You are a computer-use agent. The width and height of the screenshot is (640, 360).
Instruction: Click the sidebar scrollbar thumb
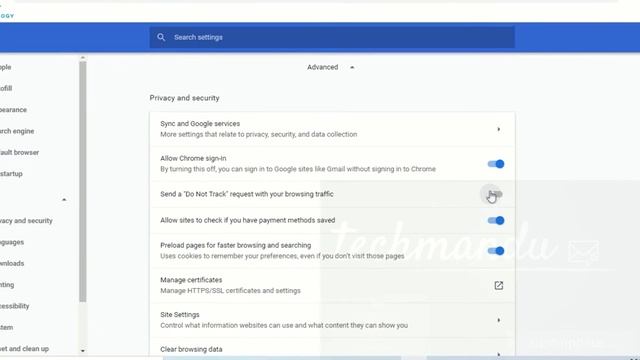pos(83,182)
